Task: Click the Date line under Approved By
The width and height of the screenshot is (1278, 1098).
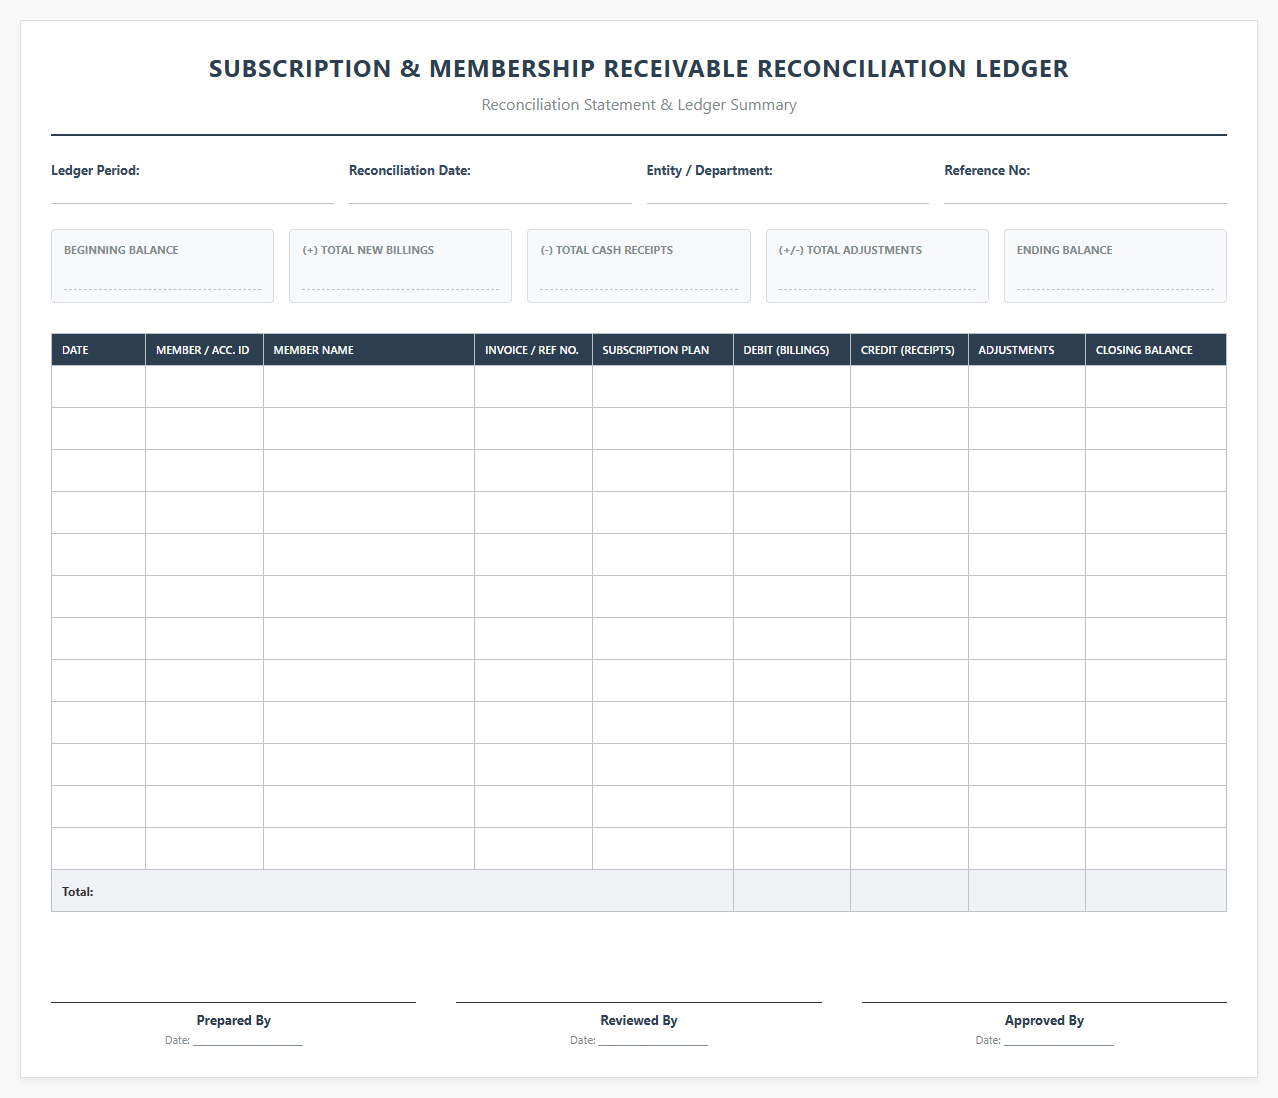Action: coord(1059,1042)
